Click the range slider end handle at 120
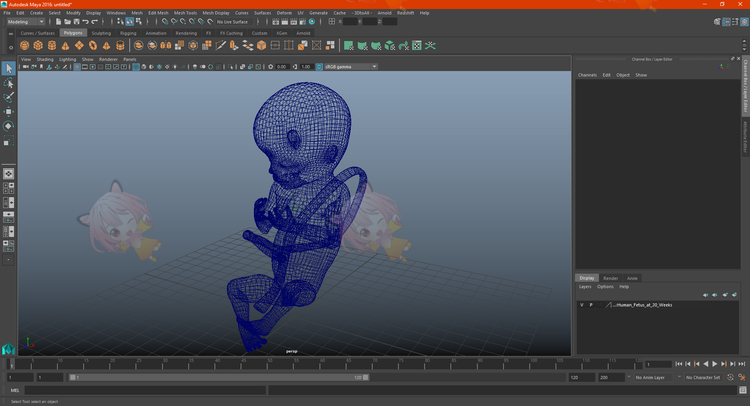Image resolution: width=750 pixels, height=406 pixels. (x=366, y=377)
